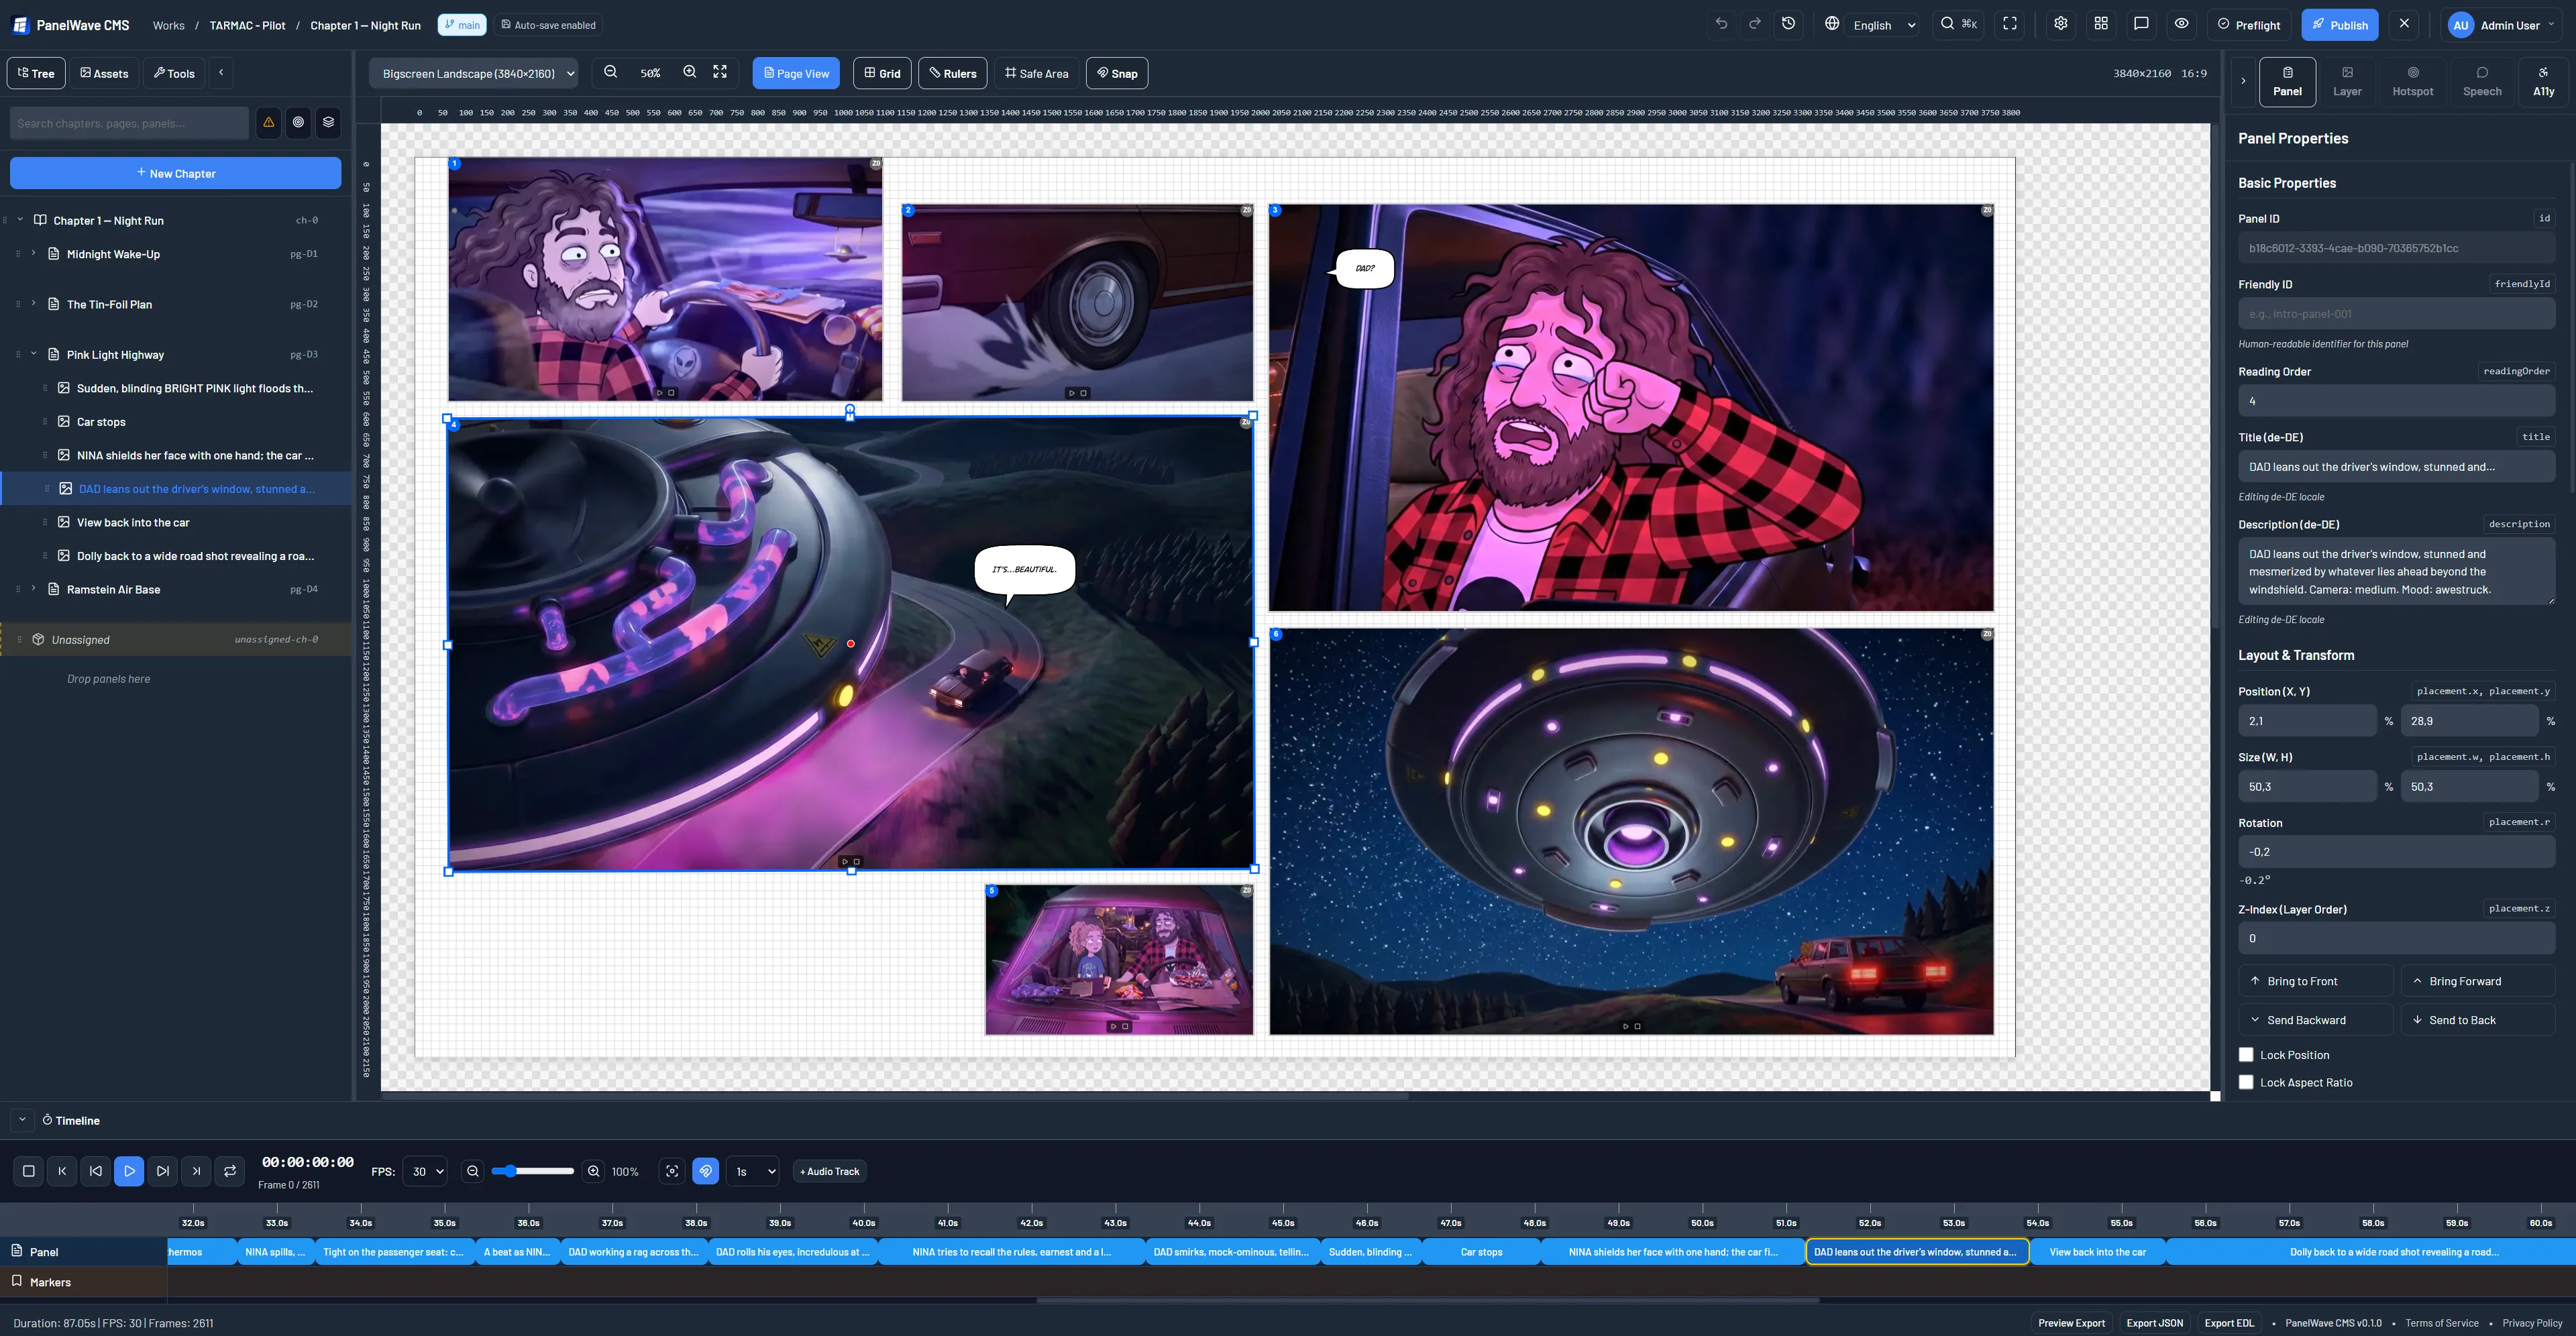This screenshot has height=1336, width=2576.
Task: Collapse the Timeline panel chevron
Action: 22,1120
